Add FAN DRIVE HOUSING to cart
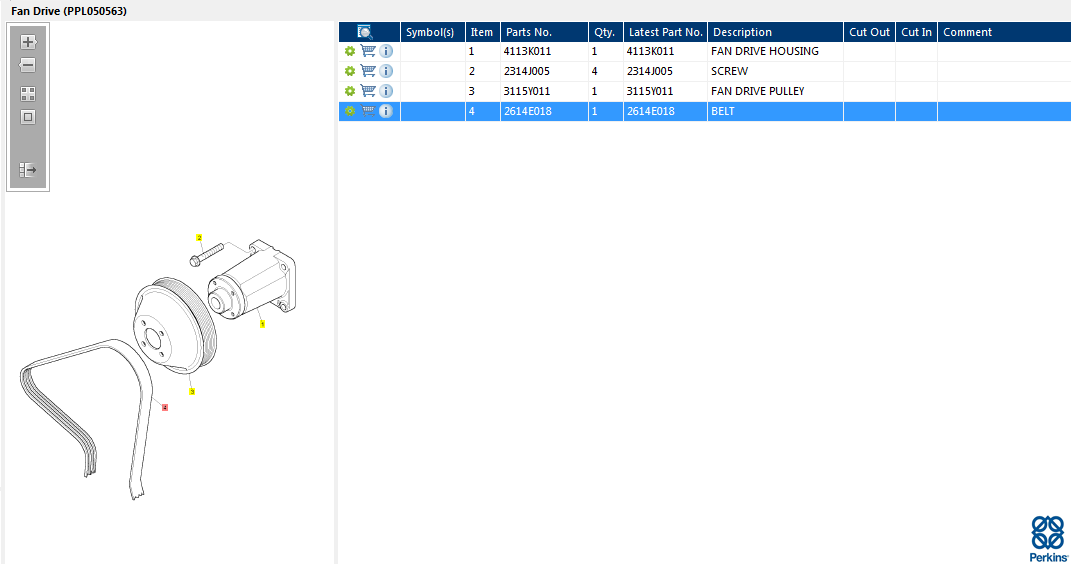Viewport: 1071px width, 564px height. (x=368, y=51)
